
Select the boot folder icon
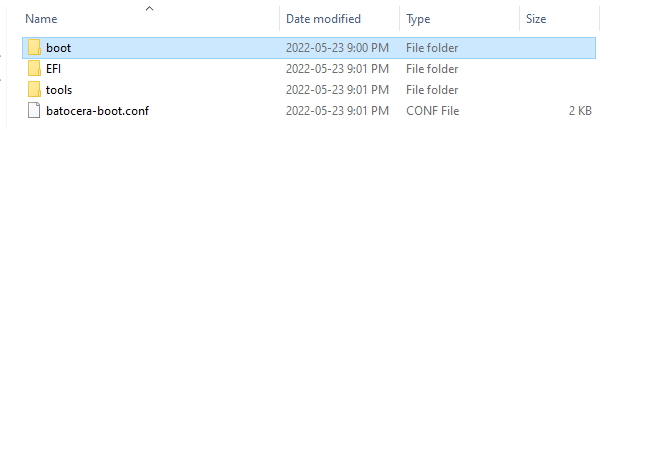pyautogui.click(x=34, y=48)
